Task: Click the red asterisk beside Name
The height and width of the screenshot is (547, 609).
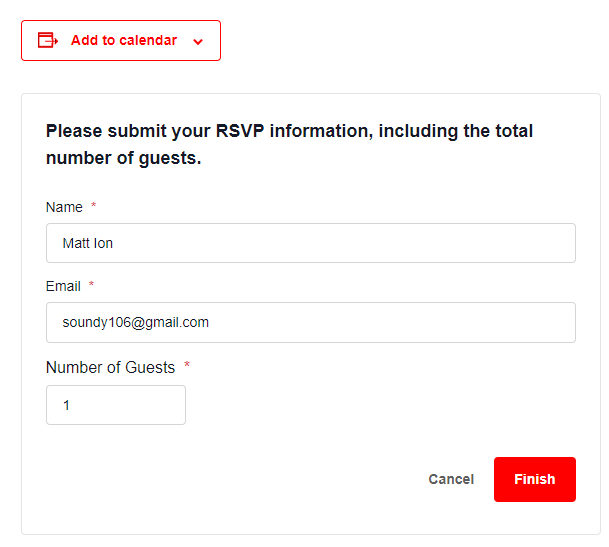Action: tap(94, 206)
